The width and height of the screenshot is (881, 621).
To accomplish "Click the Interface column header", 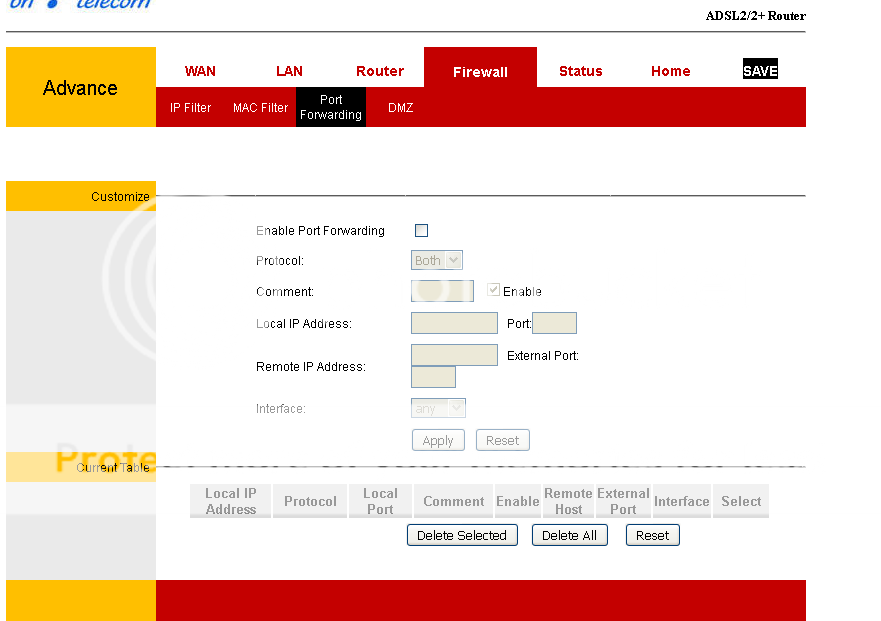I will pos(682,501).
